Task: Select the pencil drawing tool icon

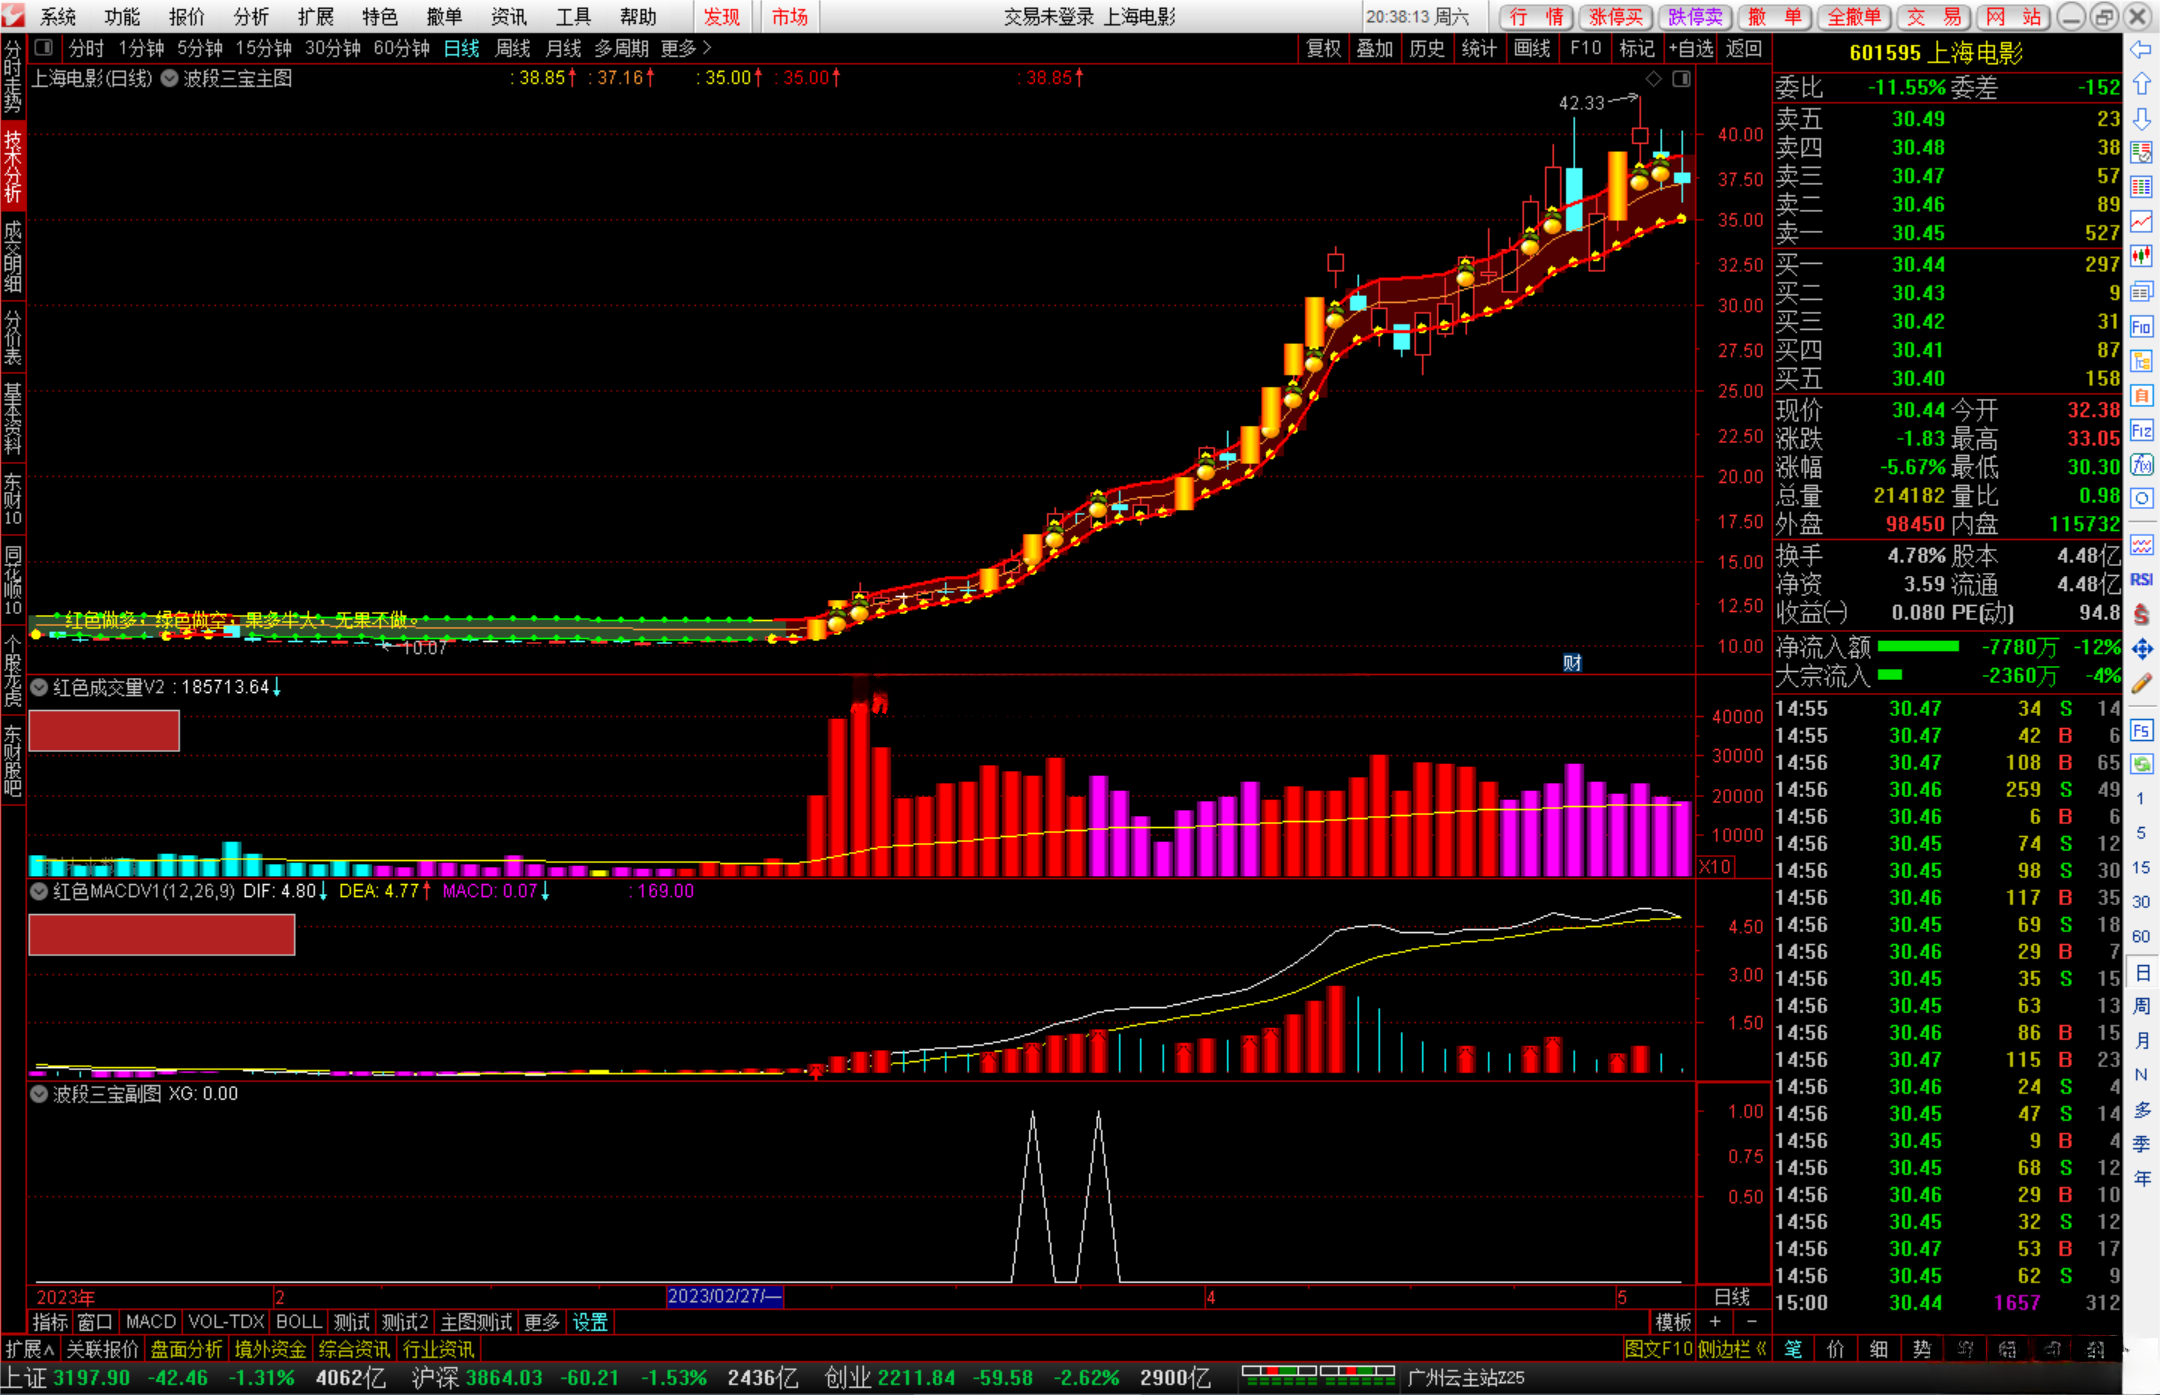Action: 2141,685
